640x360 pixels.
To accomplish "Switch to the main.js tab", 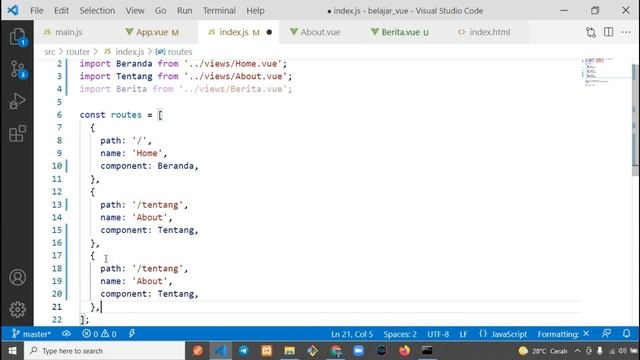I will 69,32.
